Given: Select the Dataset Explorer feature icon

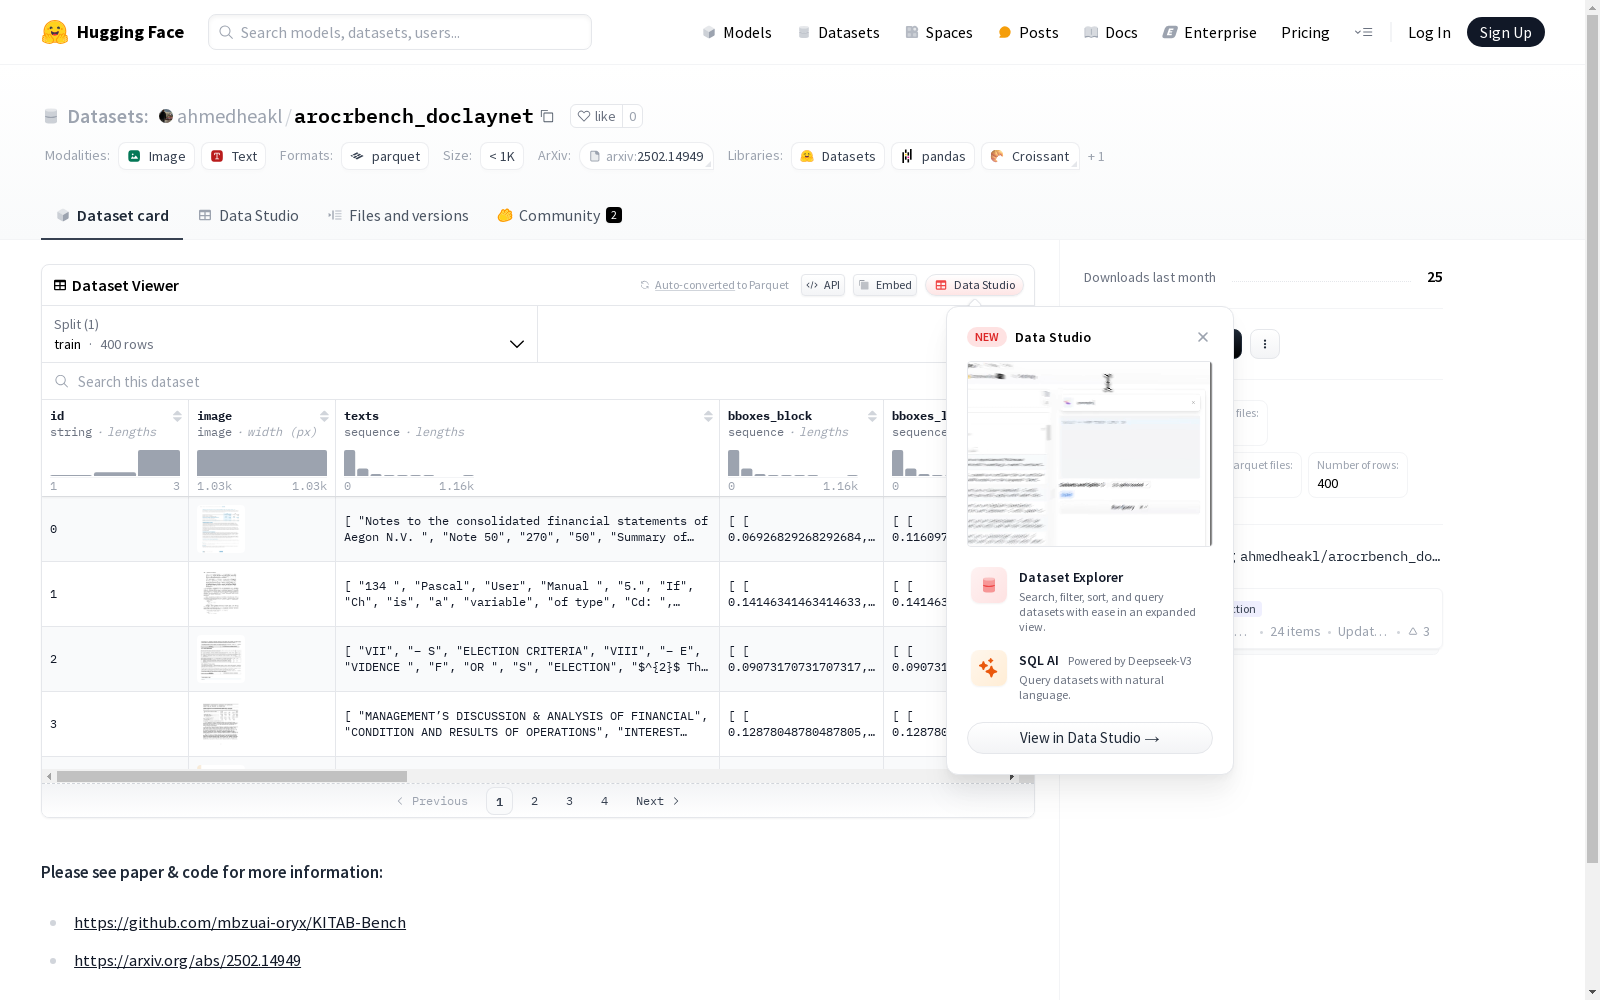Looking at the screenshot, I should tap(989, 586).
